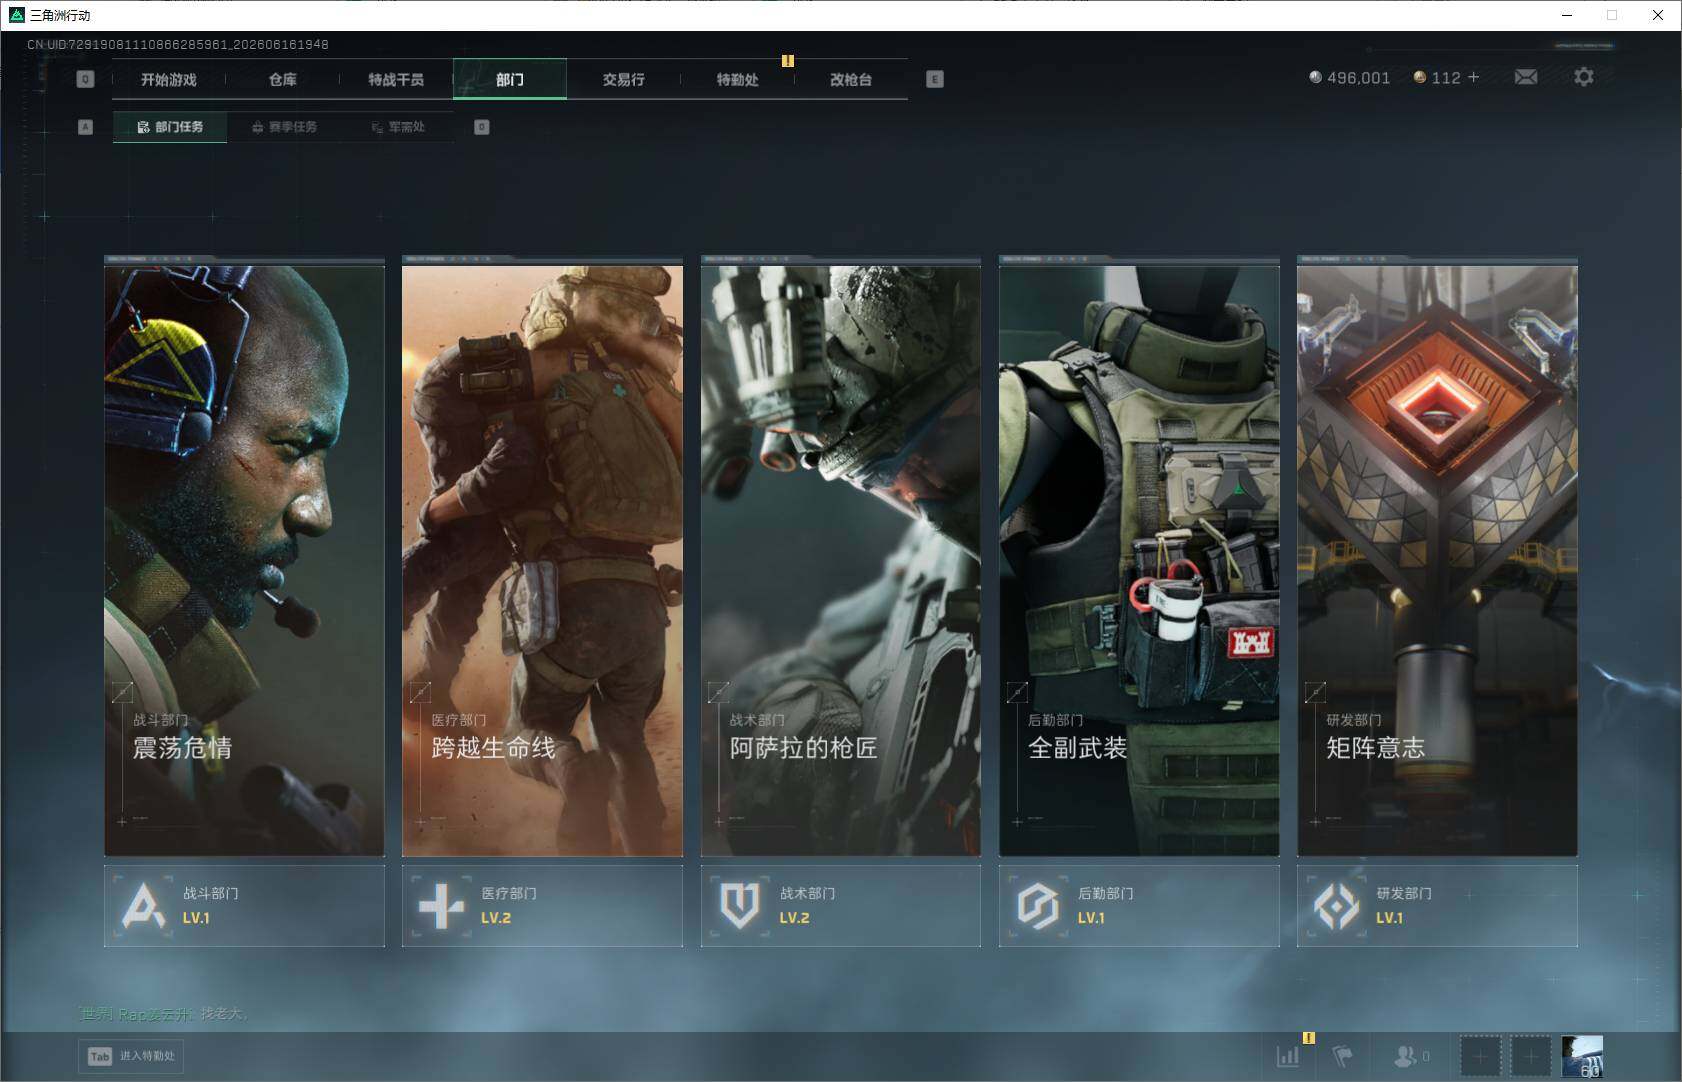The height and width of the screenshot is (1082, 1682).
Task: Click the 战斗部门 emblem icon
Action: coord(144,906)
